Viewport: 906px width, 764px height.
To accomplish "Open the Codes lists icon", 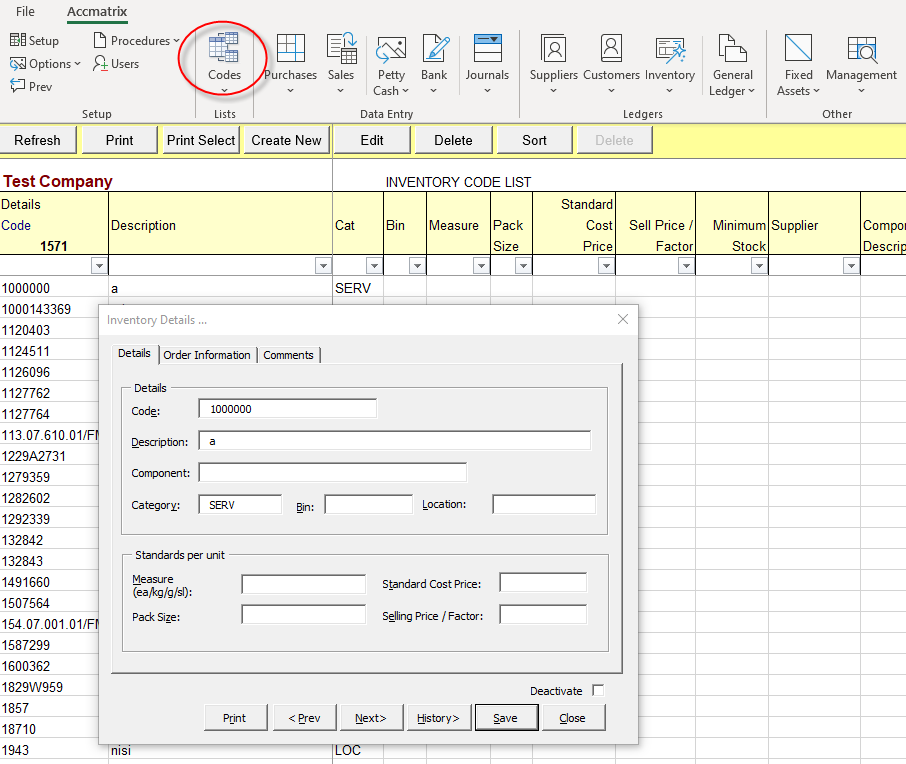I will pyautogui.click(x=224, y=58).
